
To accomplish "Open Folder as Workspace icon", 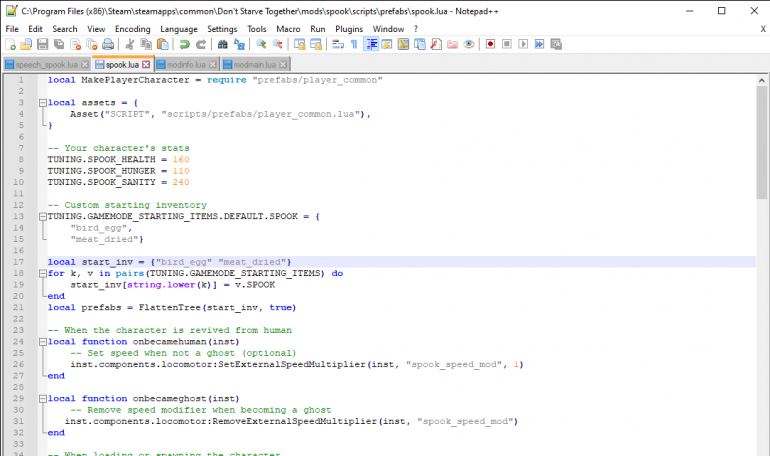I will [452, 45].
